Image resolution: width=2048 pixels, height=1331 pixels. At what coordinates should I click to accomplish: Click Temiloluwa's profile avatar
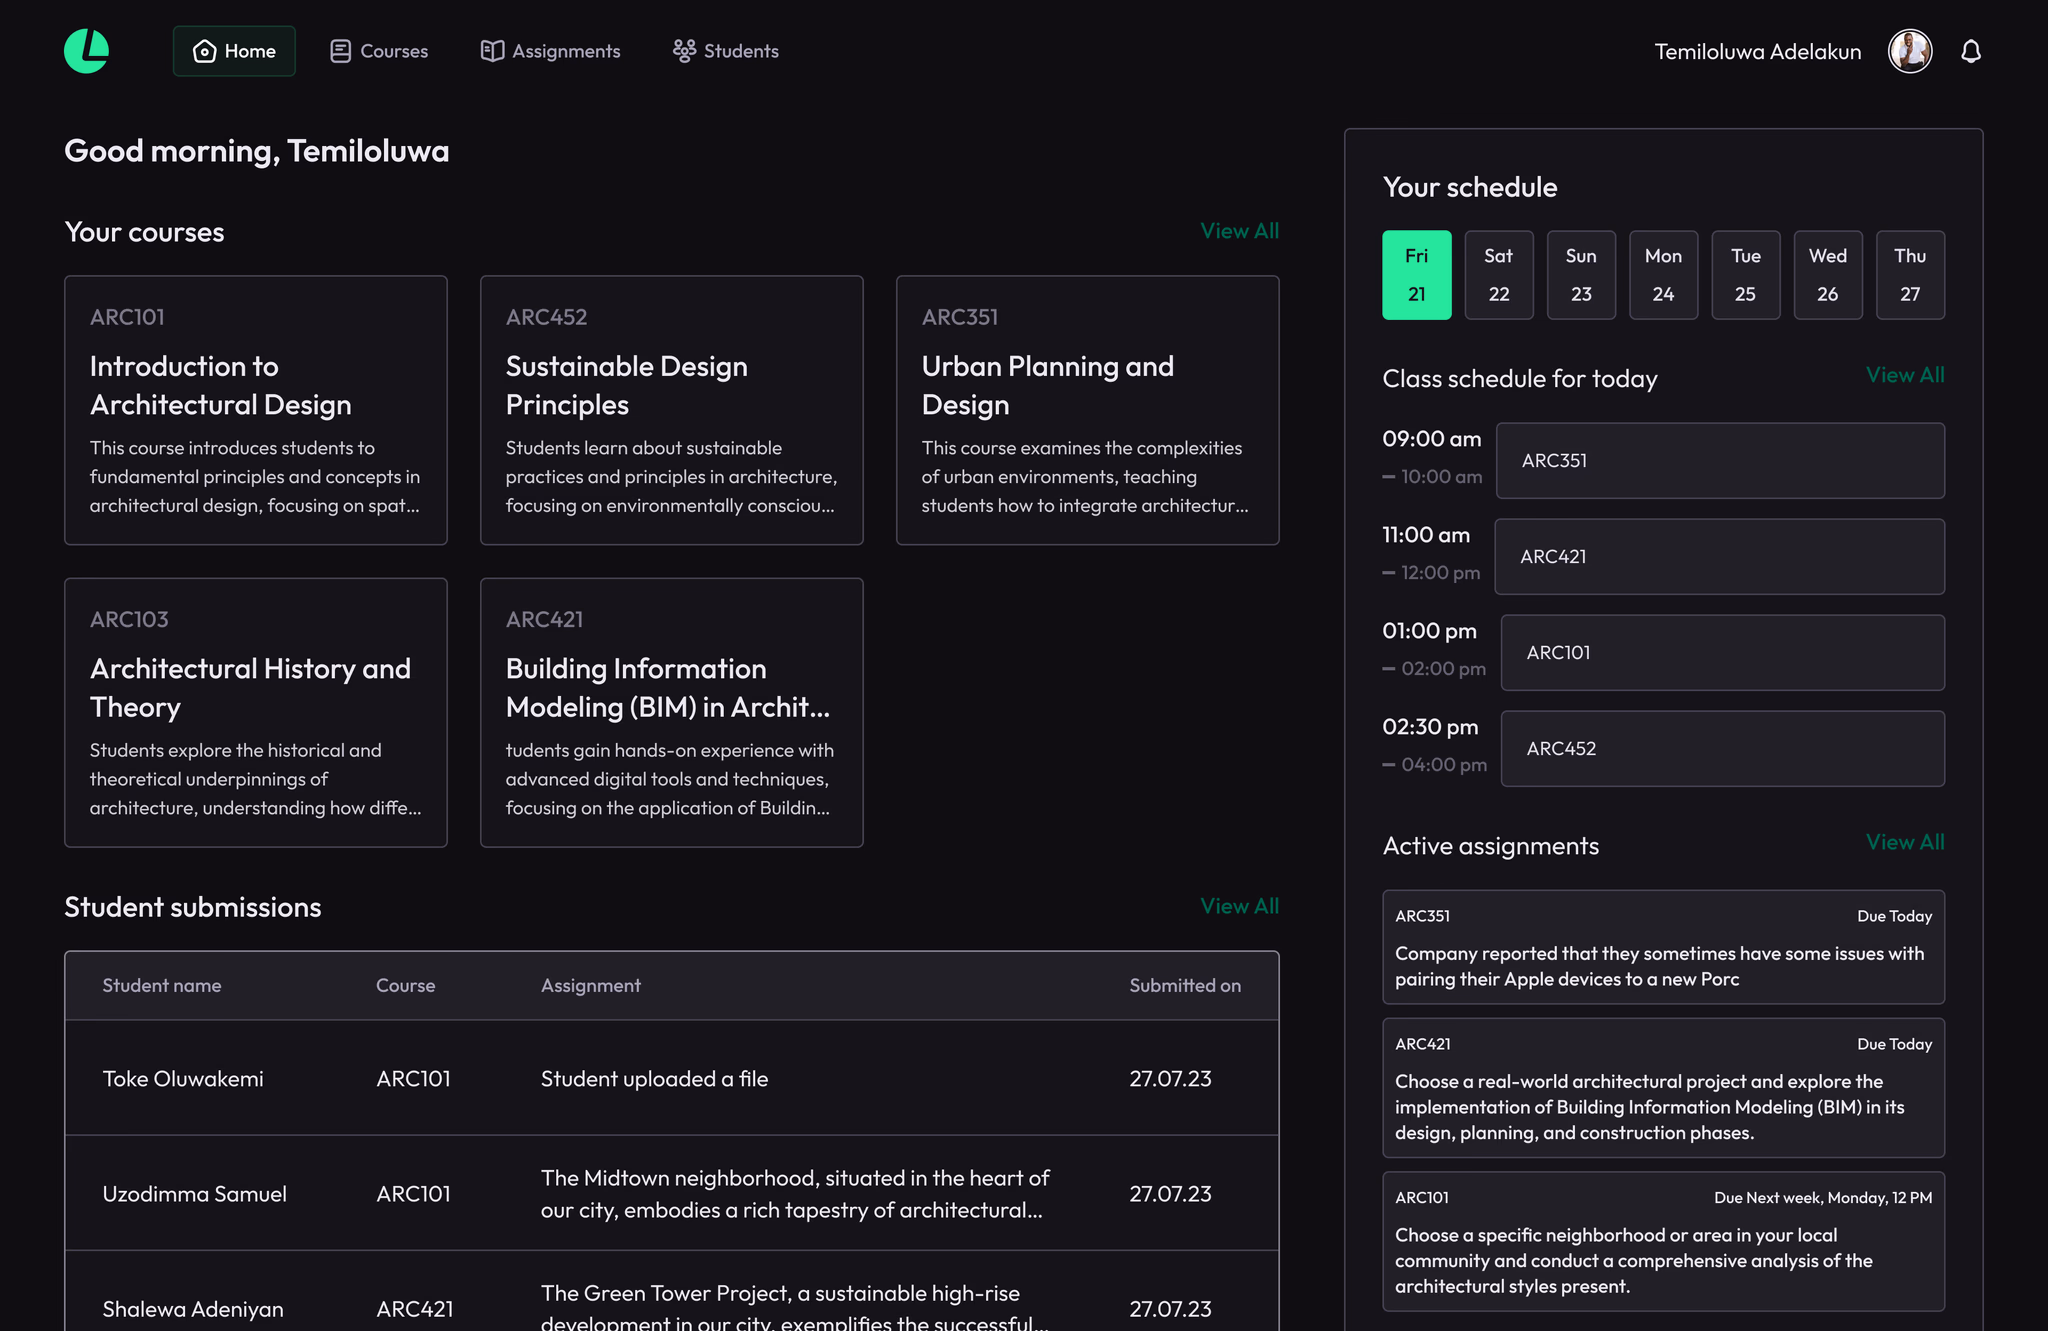pyautogui.click(x=1910, y=50)
